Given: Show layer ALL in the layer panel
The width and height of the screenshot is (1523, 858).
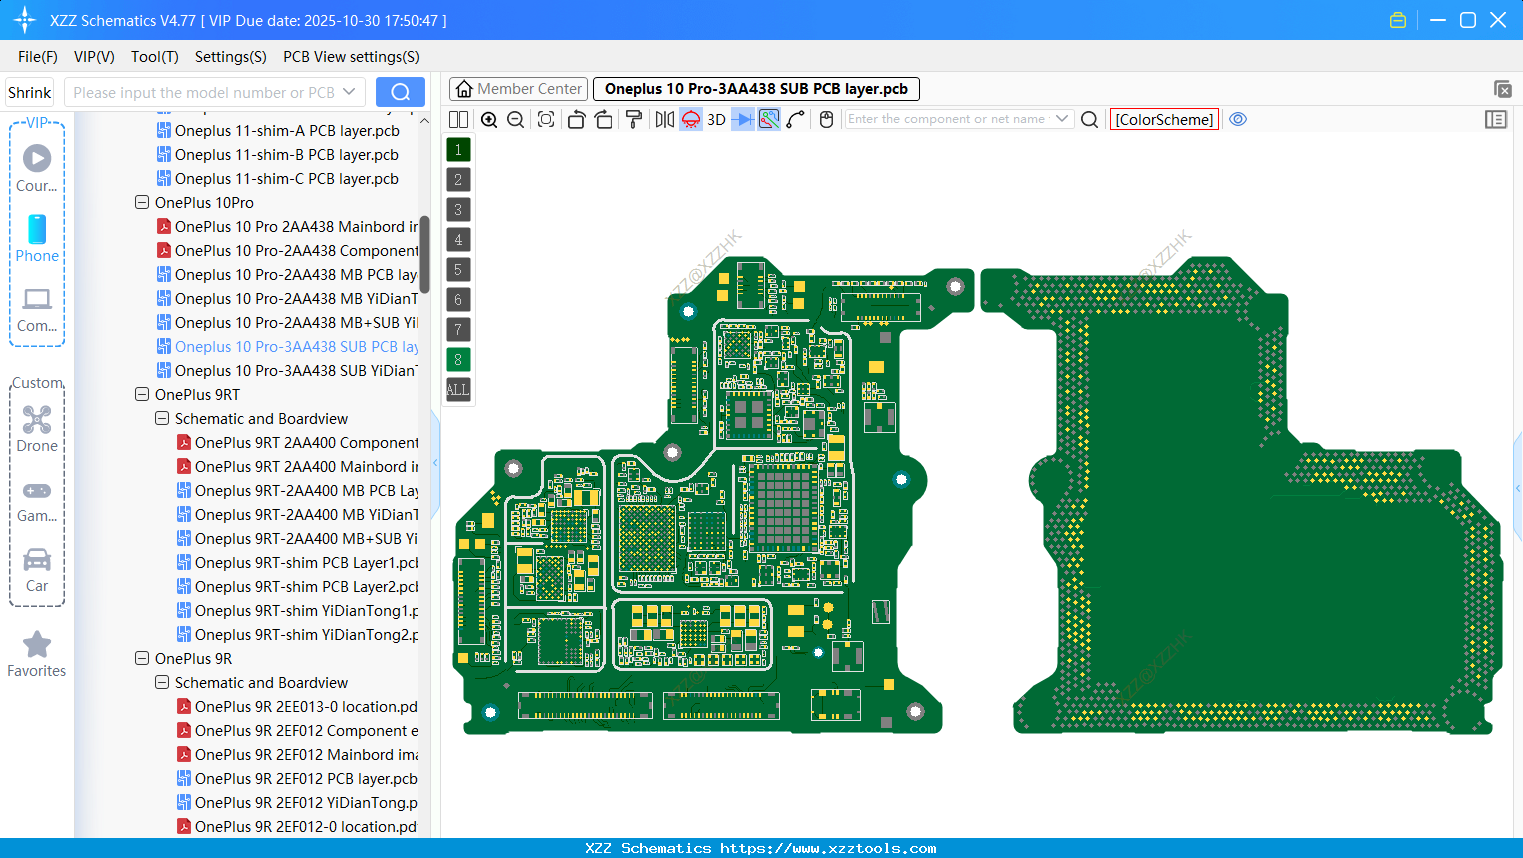Looking at the screenshot, I should tap(457, 389).
